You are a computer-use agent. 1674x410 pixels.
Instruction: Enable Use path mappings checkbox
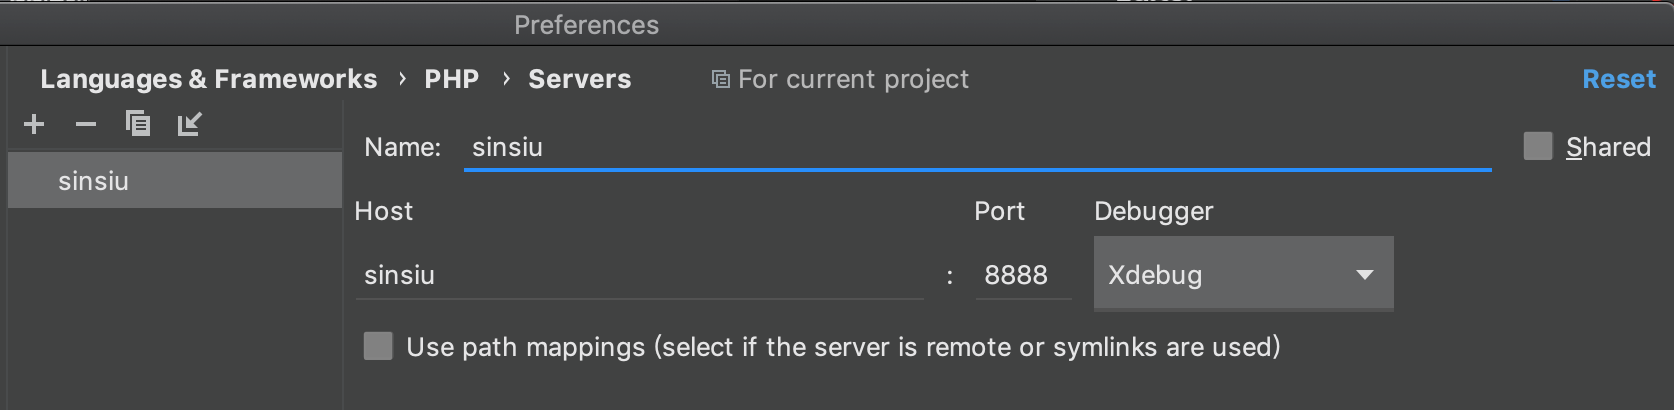(378, 346)
